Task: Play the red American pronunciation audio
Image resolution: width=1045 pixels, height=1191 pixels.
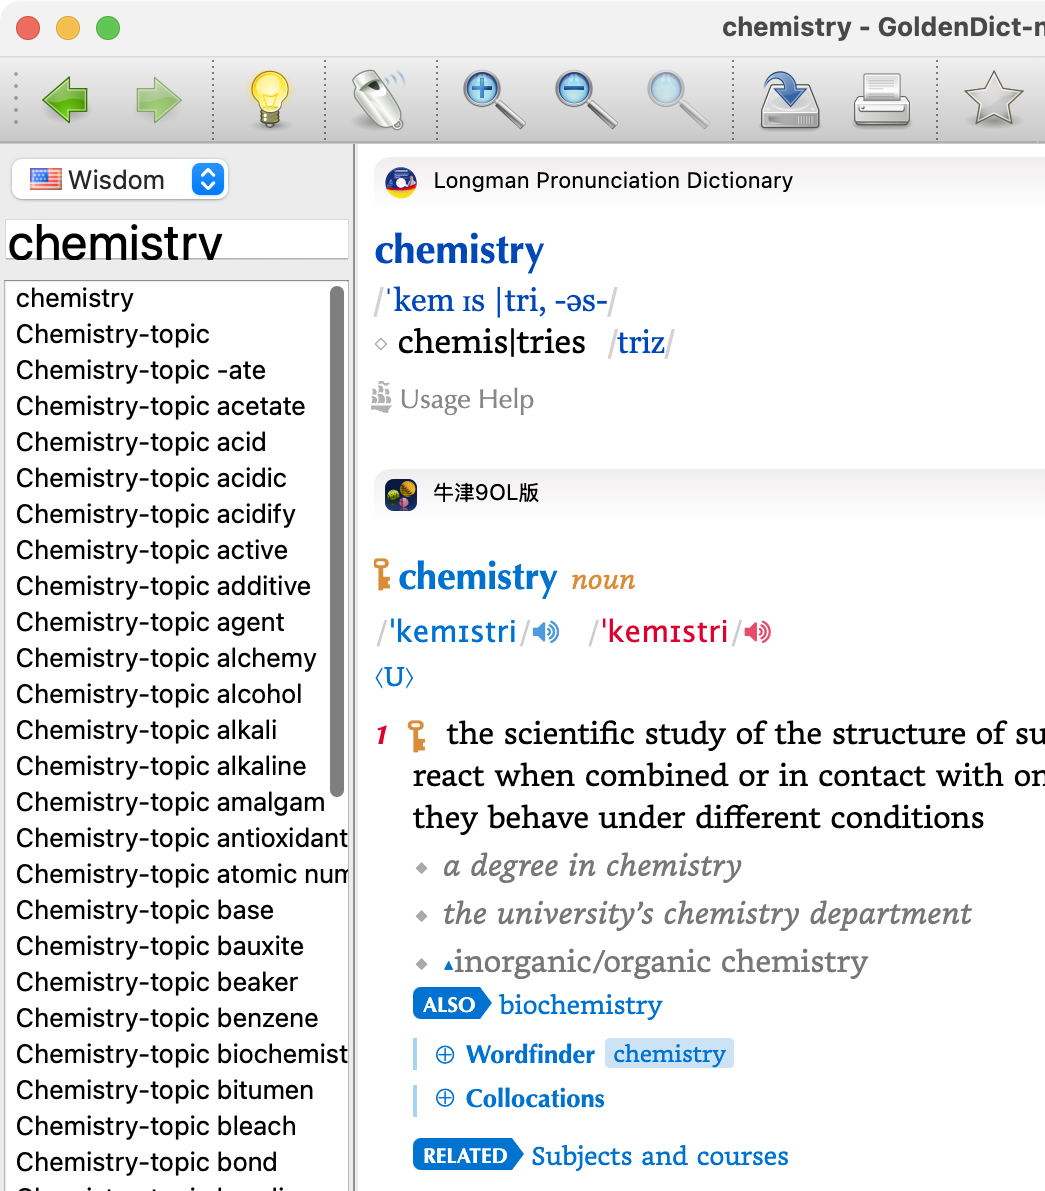Action: (x=758, y=632)
